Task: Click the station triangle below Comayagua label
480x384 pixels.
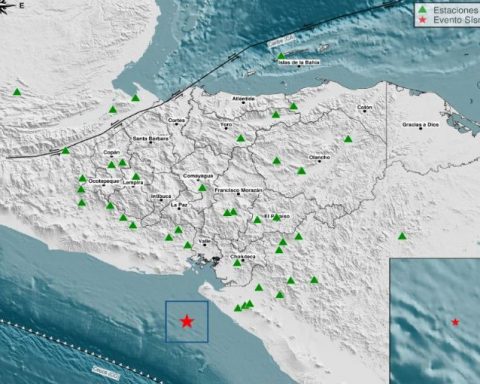Action: [202, 188]
